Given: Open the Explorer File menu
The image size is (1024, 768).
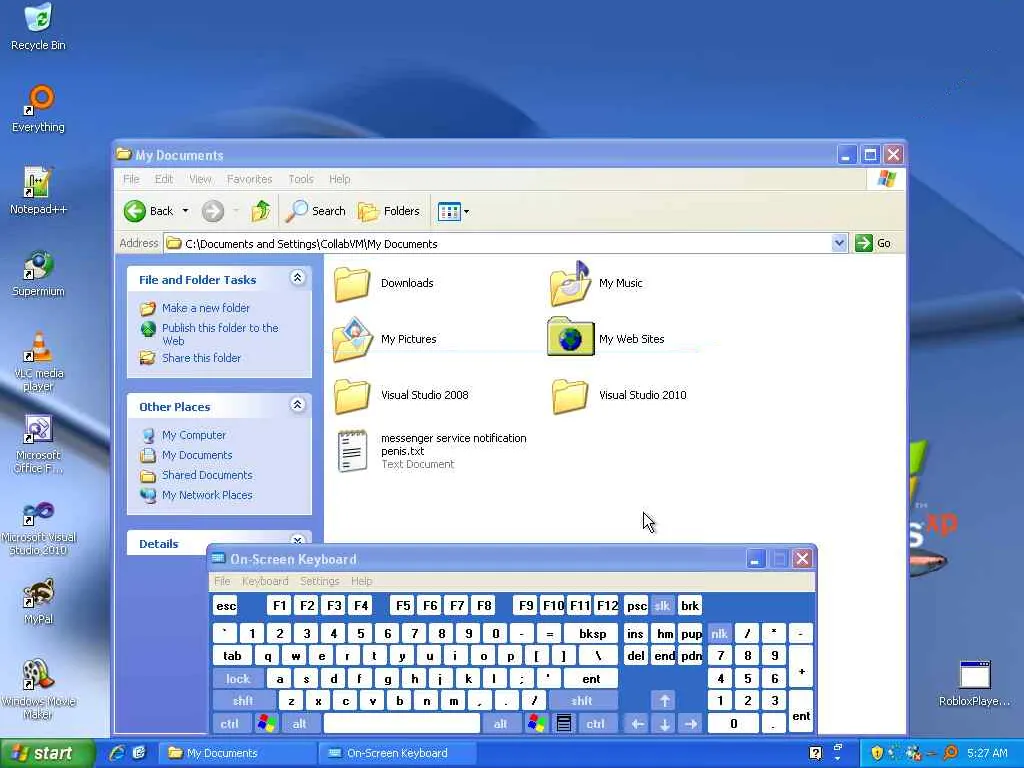Looking at the screenshot, I should pyautogui.click(x=131, y=179).
